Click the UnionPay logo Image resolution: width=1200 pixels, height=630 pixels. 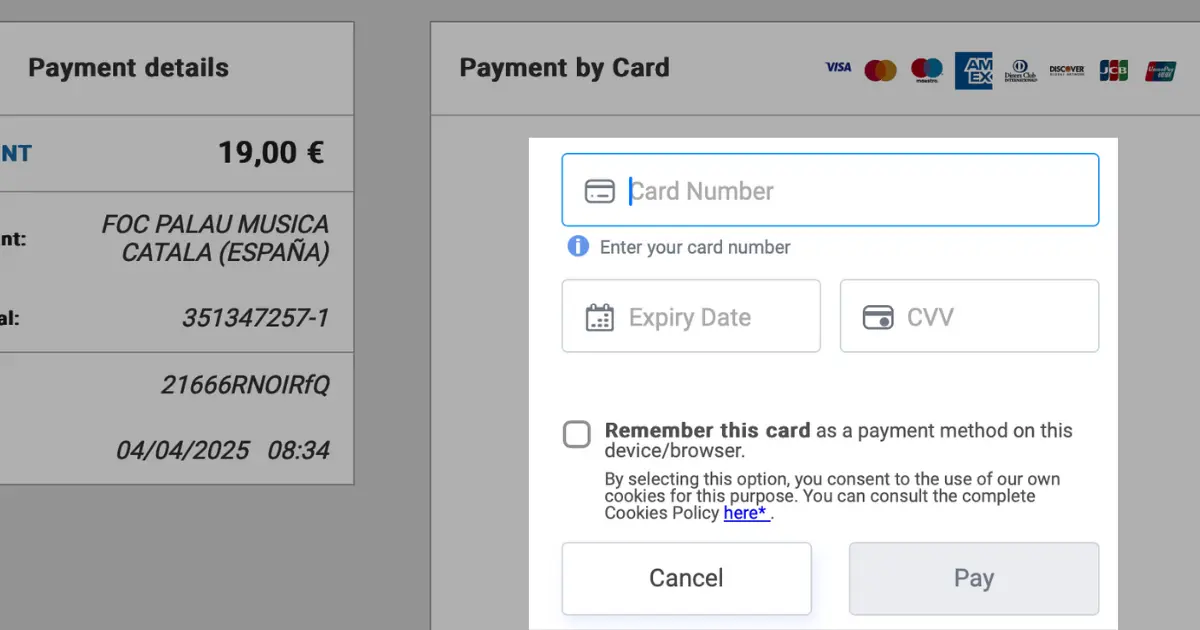(1161, 70)
